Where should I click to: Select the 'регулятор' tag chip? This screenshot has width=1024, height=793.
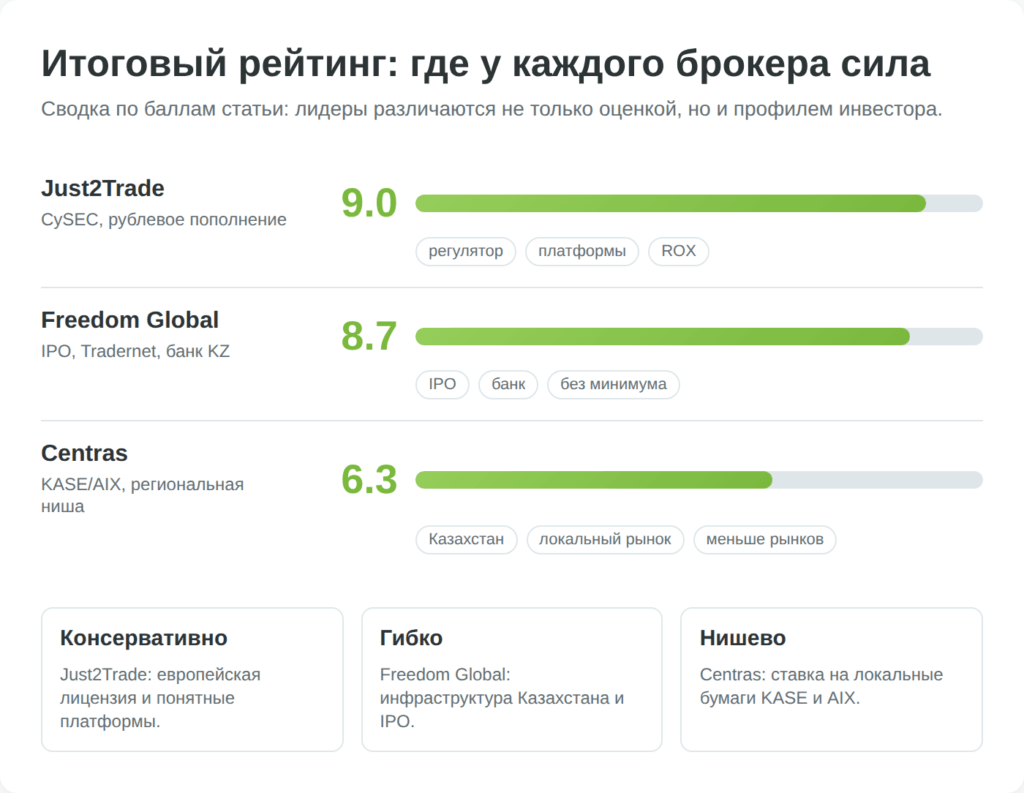466,251
